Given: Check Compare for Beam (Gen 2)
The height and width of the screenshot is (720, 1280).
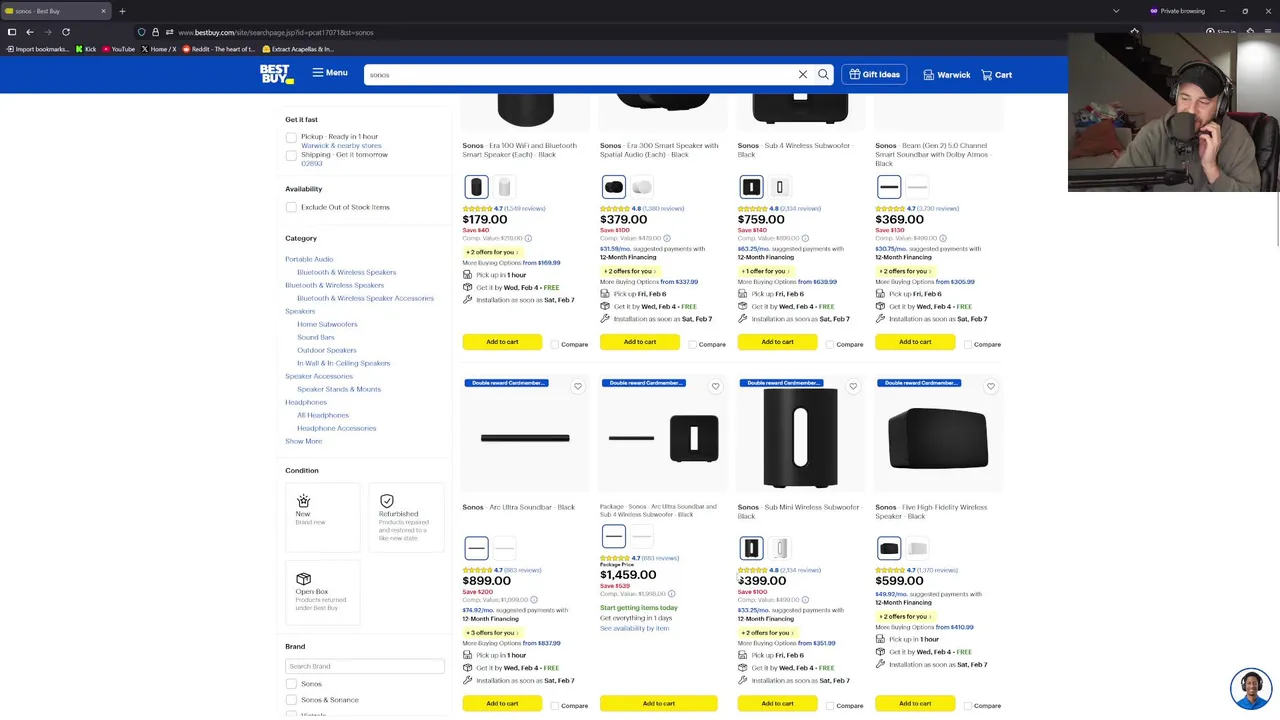Looking at the screenshot, I should coord(968,344).
